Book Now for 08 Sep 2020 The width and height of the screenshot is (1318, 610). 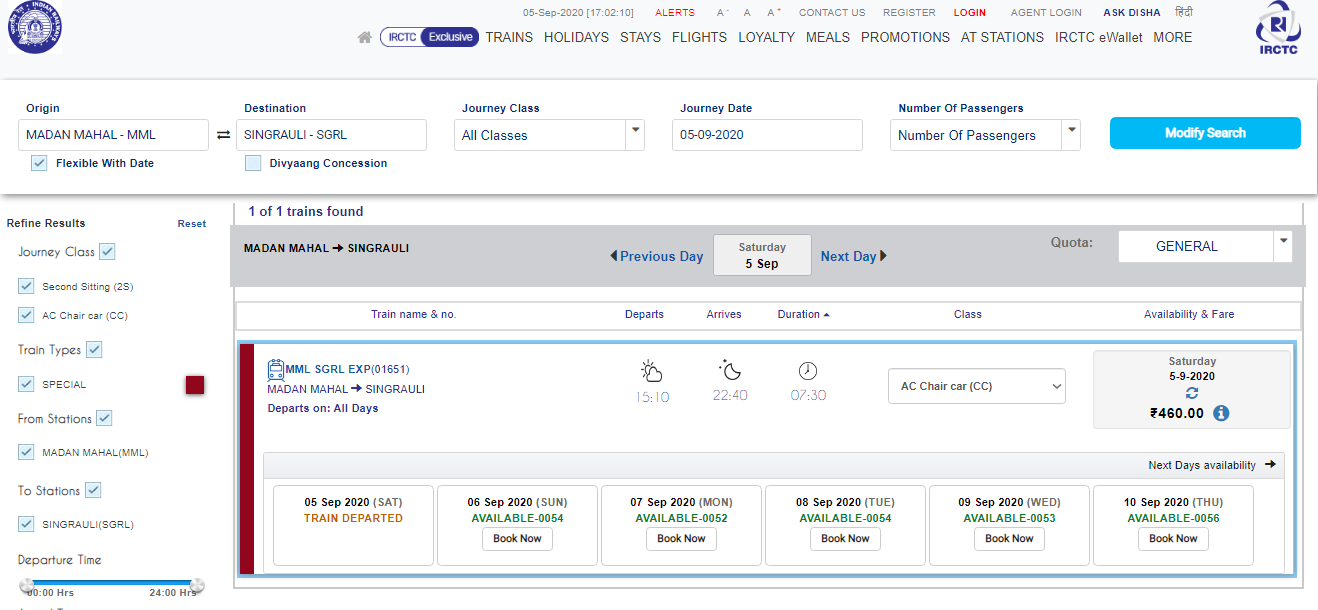(x=845, y=538)
